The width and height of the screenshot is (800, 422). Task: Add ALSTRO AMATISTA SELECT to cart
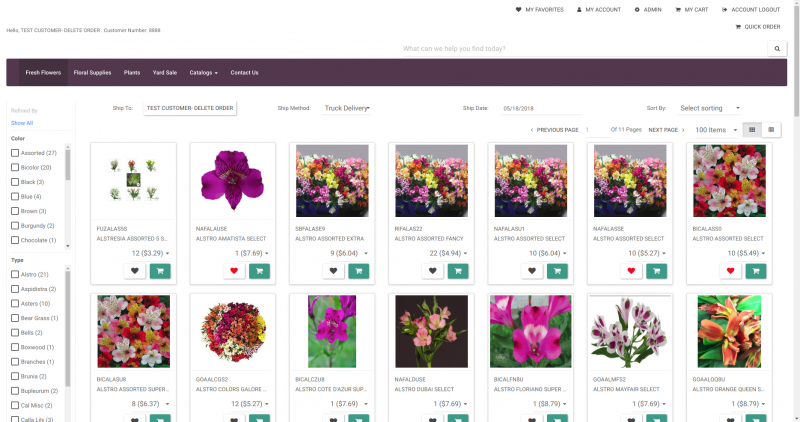pyautogui.click(x=259, y=271)
